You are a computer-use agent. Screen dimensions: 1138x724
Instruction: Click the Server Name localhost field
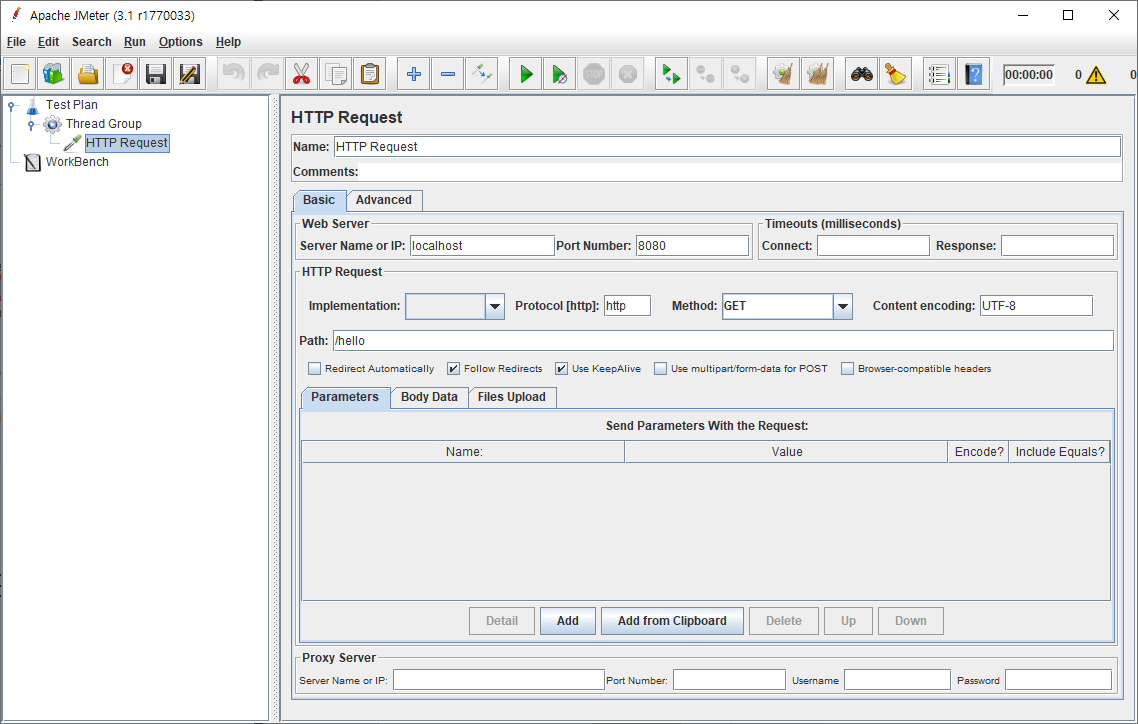(x=482, y=246)
